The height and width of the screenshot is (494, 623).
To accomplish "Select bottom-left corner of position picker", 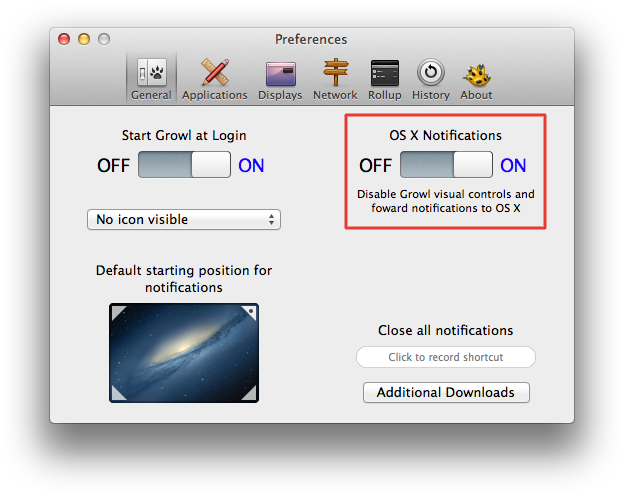I will pyautogui.click(x=118, y=393).
